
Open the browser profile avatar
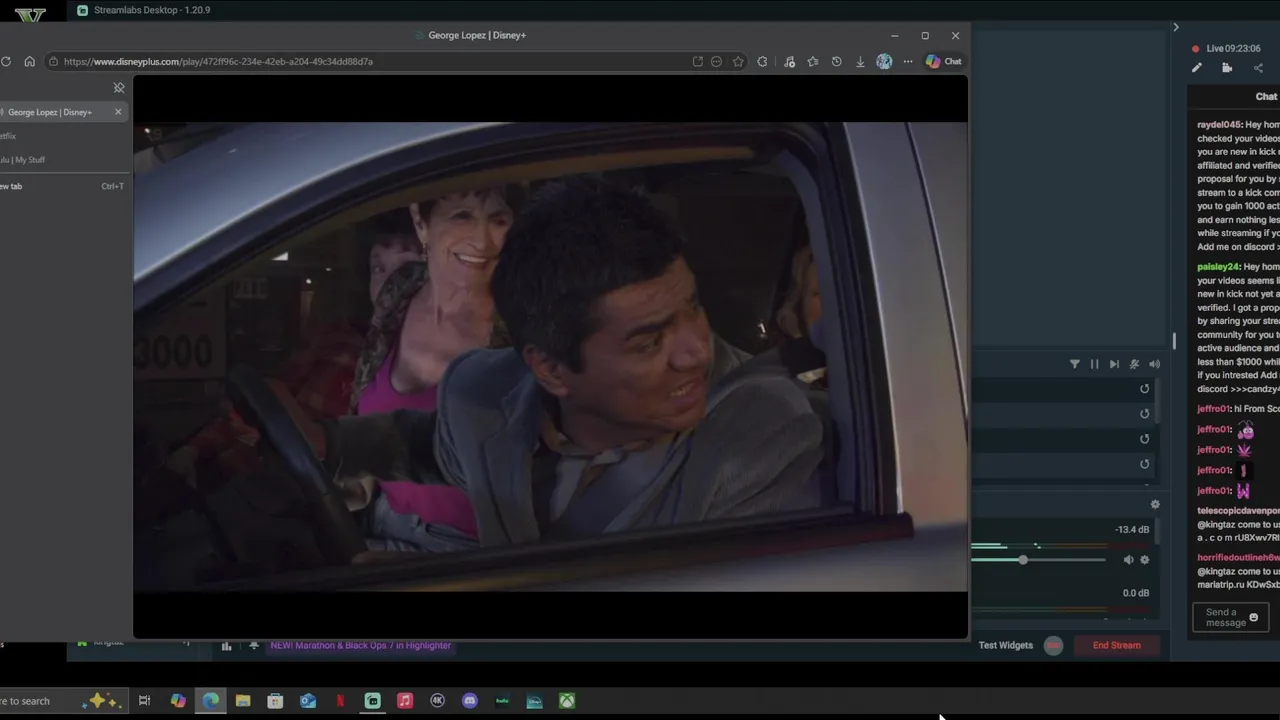[x=884, y=61]
